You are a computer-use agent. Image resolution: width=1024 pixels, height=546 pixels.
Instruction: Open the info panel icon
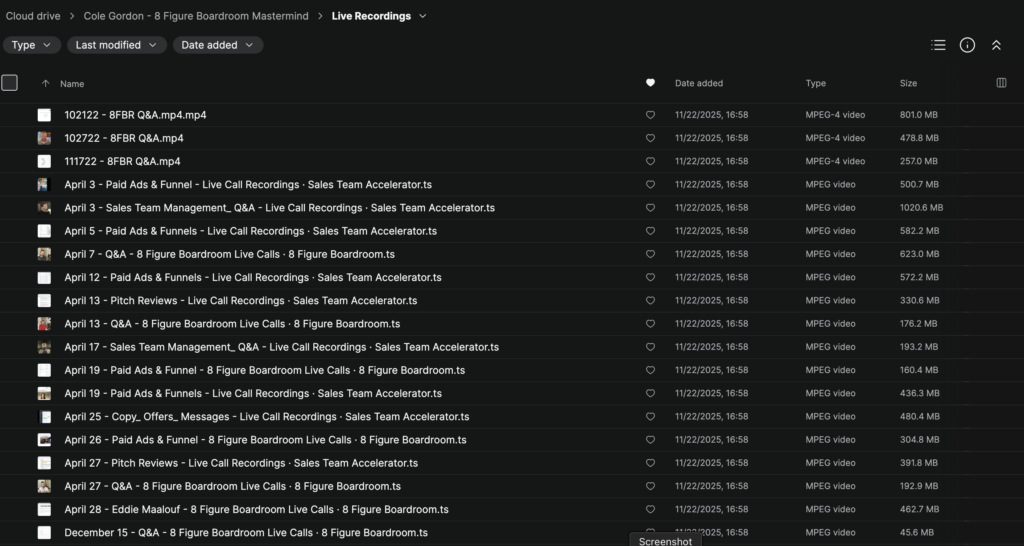tap(967, 45)
